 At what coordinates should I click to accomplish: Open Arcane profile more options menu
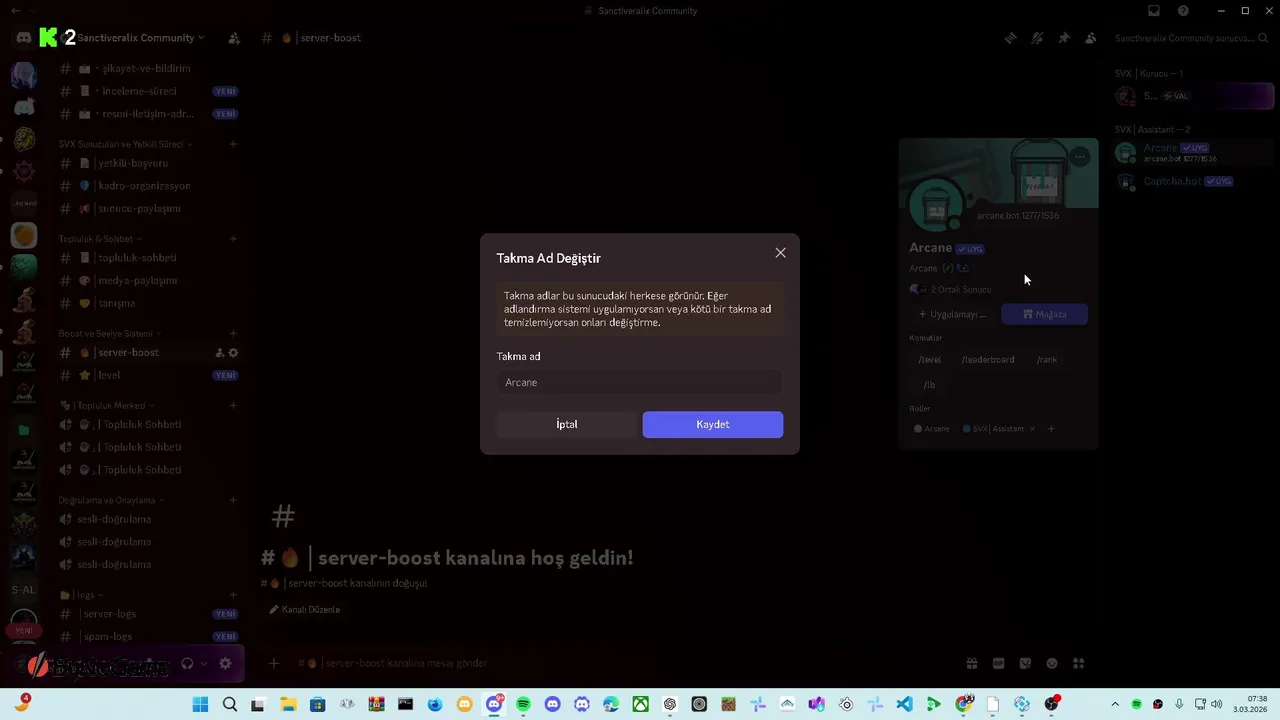tap(1080, 156)
